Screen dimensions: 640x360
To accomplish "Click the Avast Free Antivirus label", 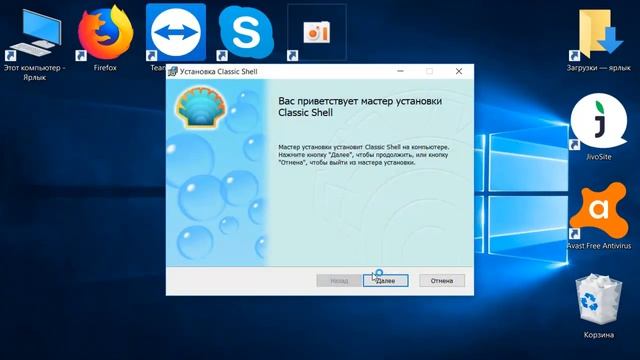I will tap(598, 246).
